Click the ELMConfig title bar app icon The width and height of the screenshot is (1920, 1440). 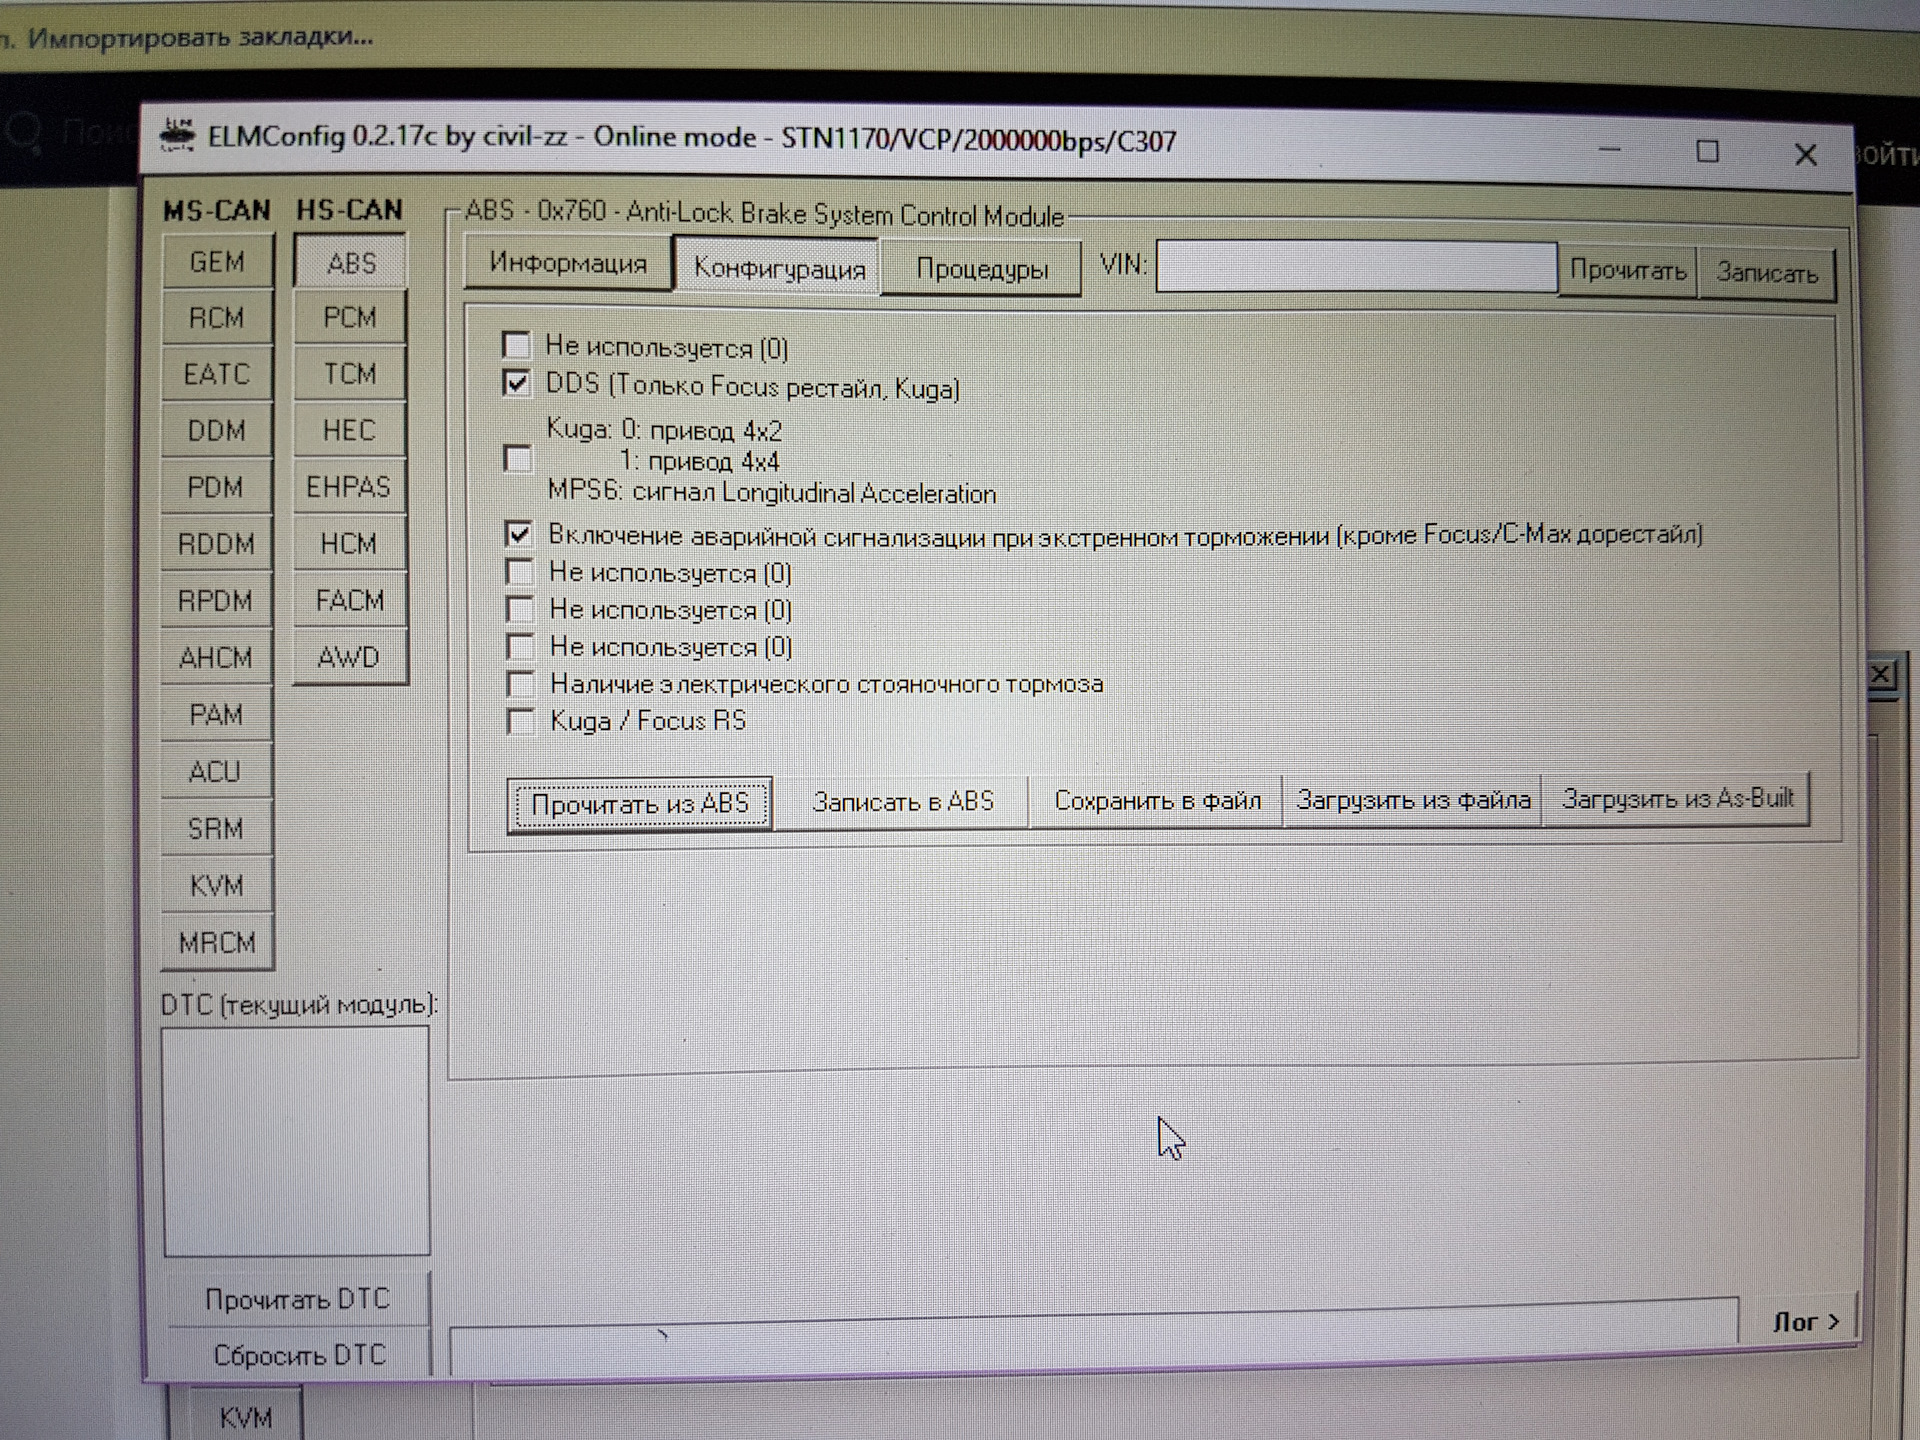(178, 135)
